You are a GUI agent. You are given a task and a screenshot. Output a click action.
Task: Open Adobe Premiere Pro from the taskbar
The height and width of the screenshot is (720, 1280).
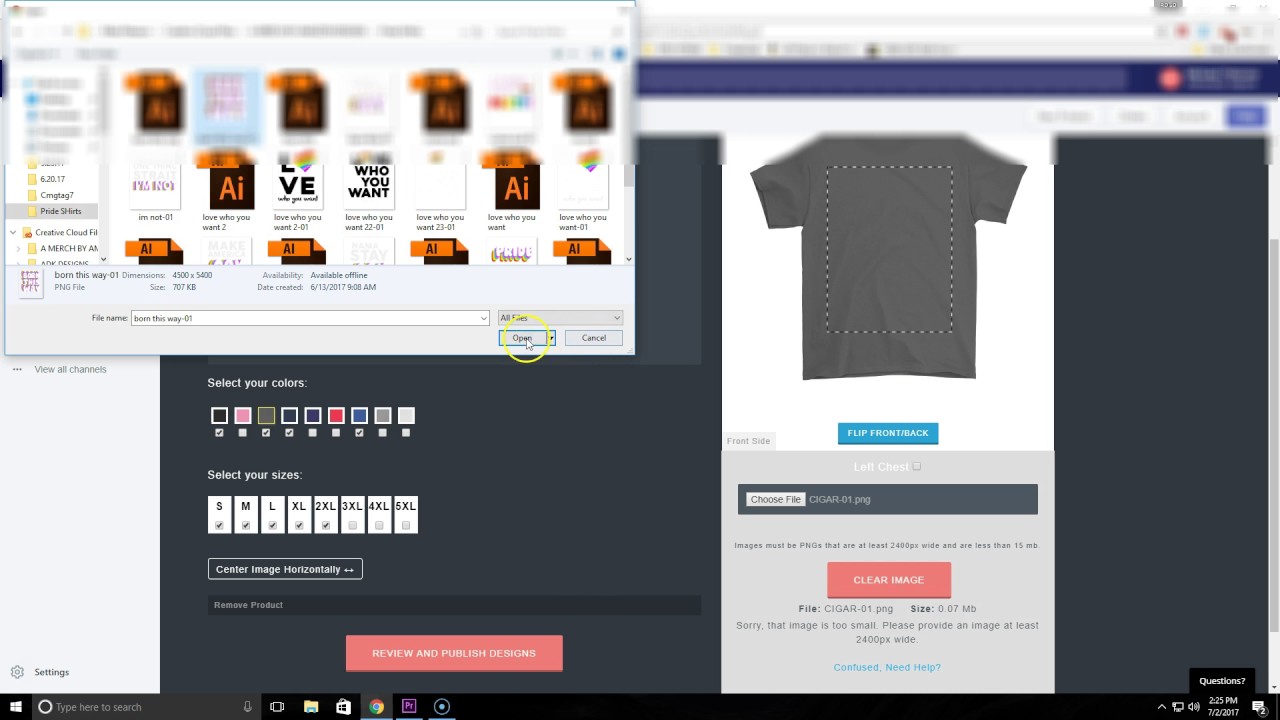coord(409,707)
